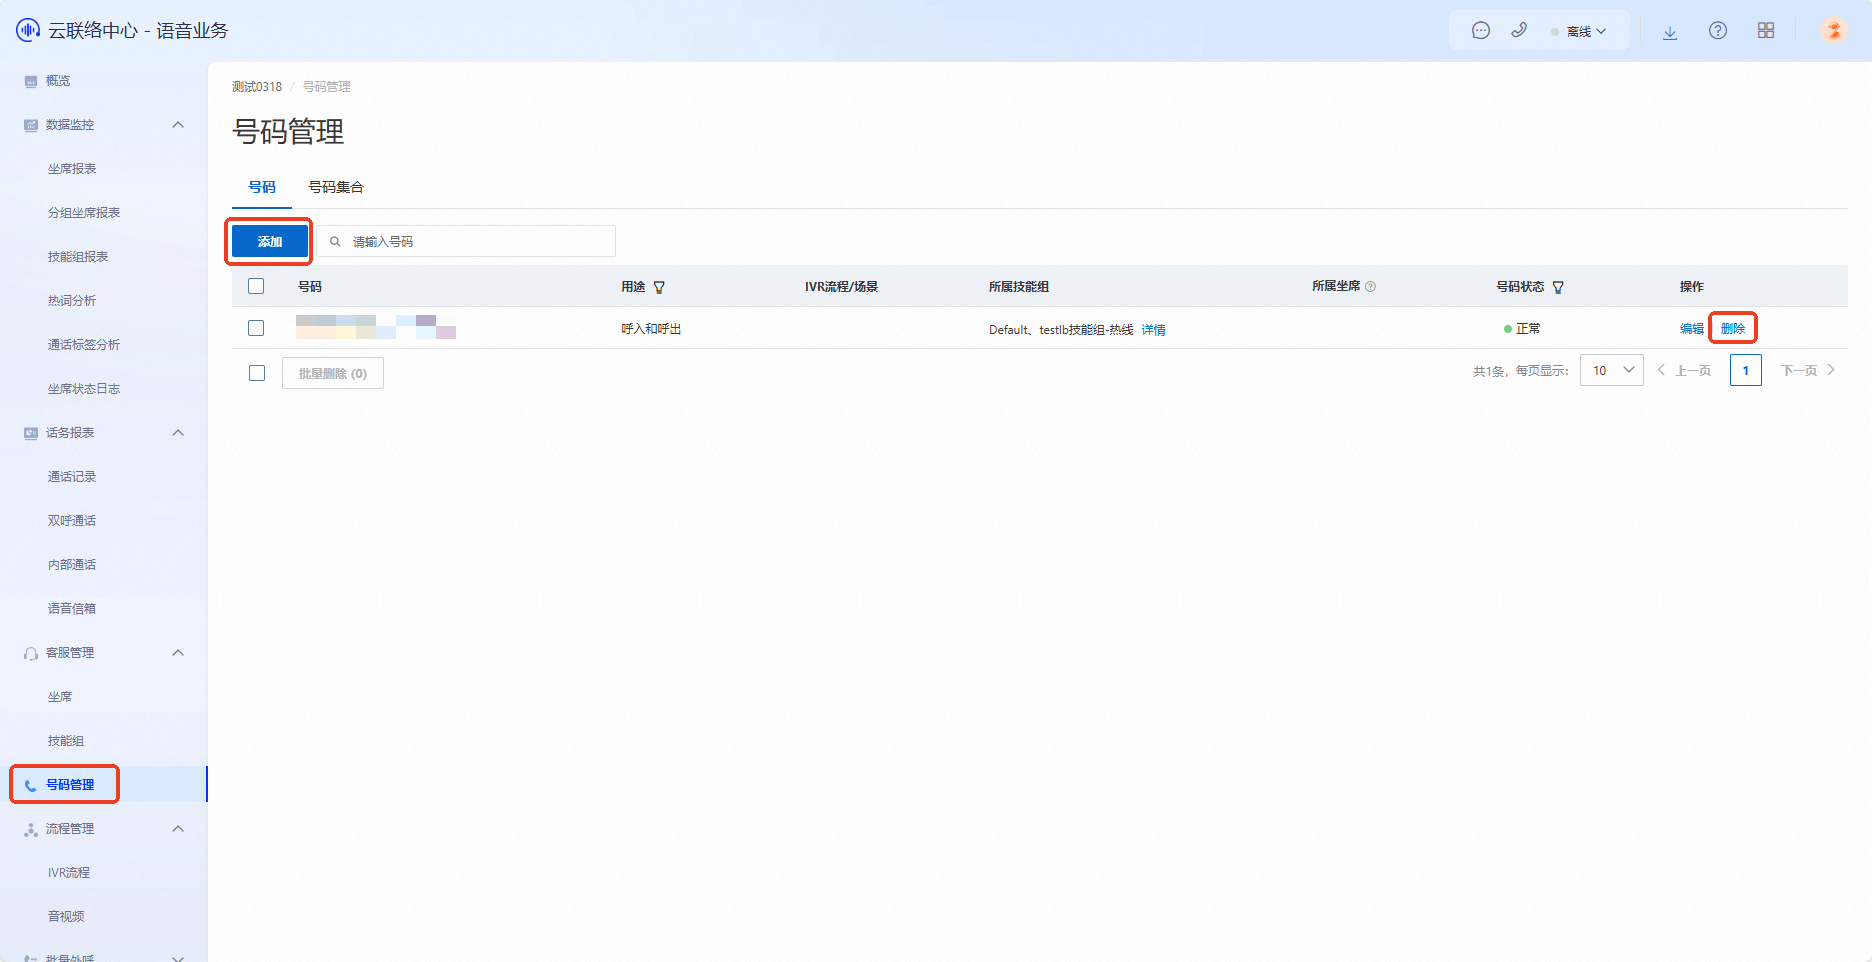
Task: Open 坐席报表 in the sidebar
Action: [72, 169]
